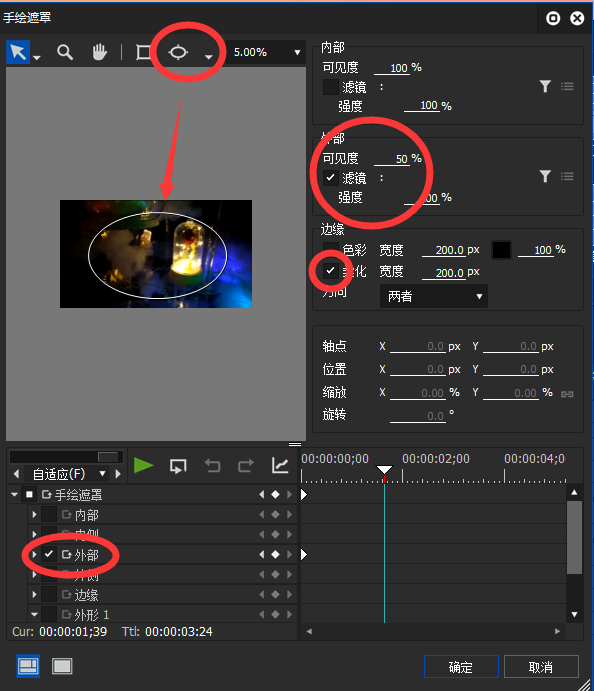Edit the 轴点 X value field

coord(418,346)
